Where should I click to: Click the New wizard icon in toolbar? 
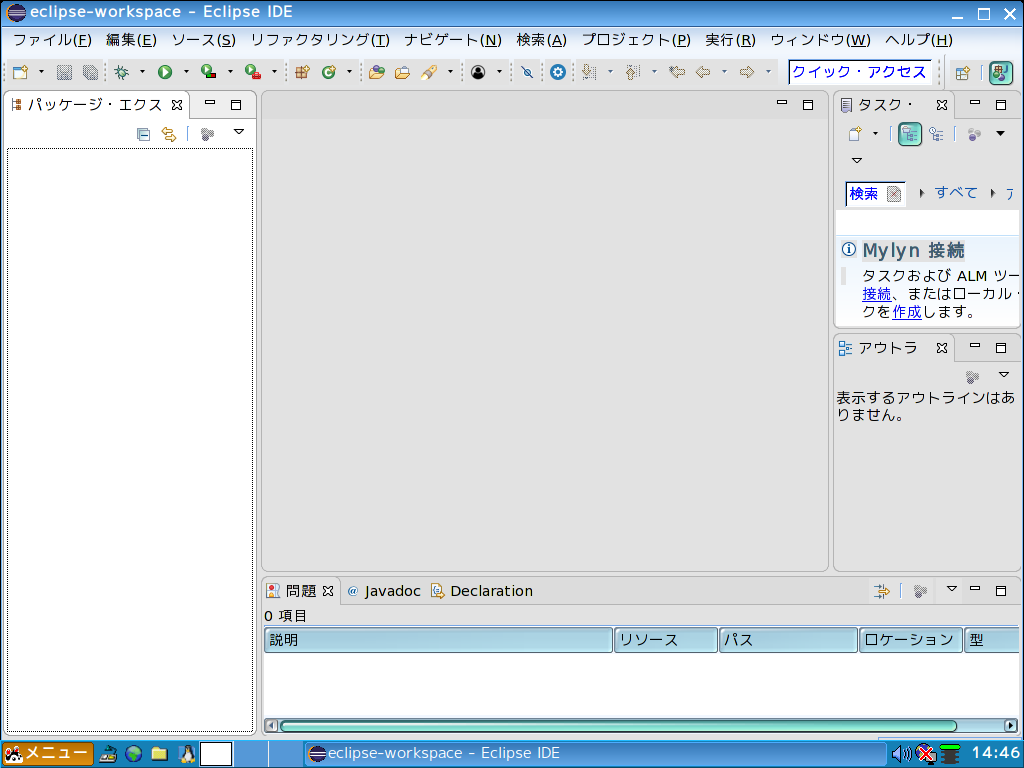20,72
